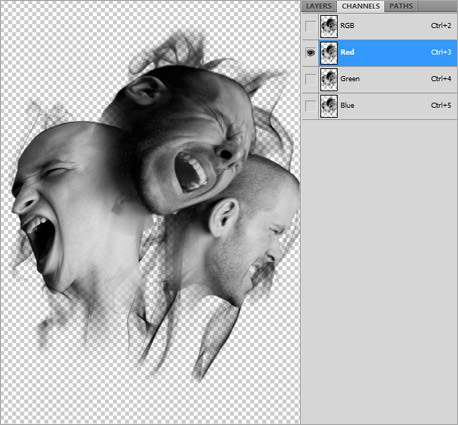The image size is (458, 425).
Task: Click the ear of the top head
Action: point(145,91)
